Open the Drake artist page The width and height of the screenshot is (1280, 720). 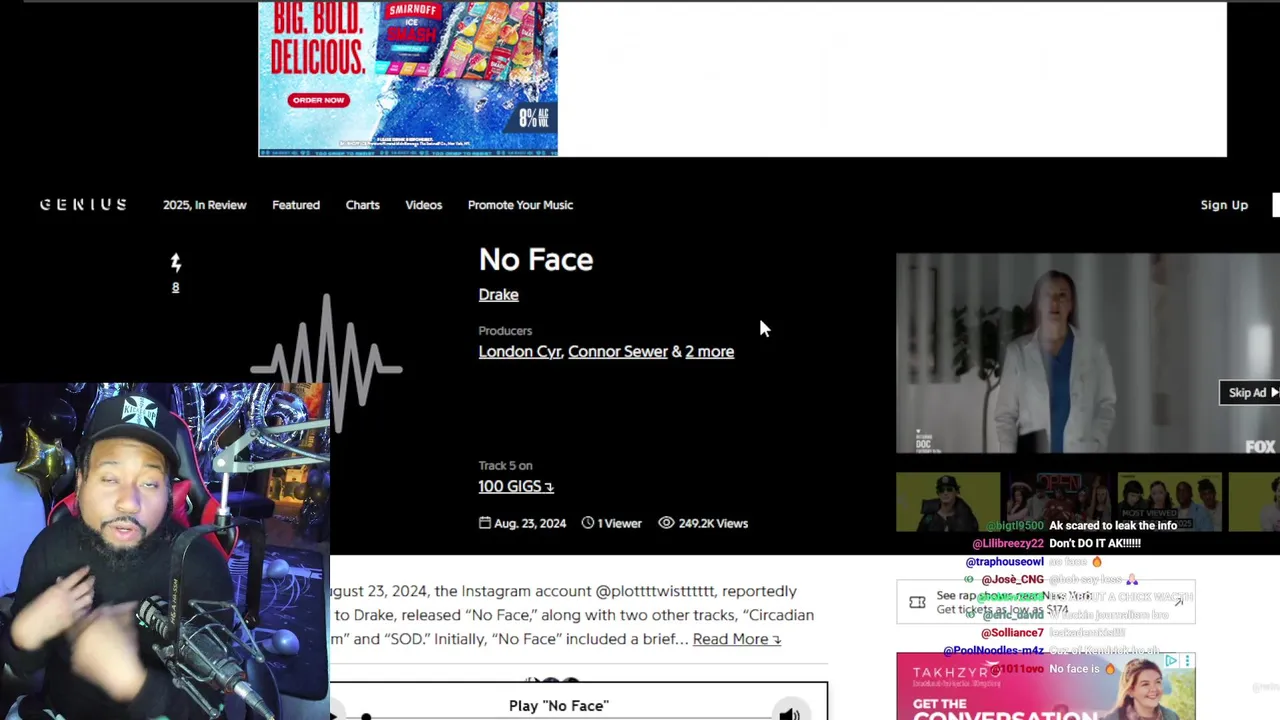(x=498, y=294)
